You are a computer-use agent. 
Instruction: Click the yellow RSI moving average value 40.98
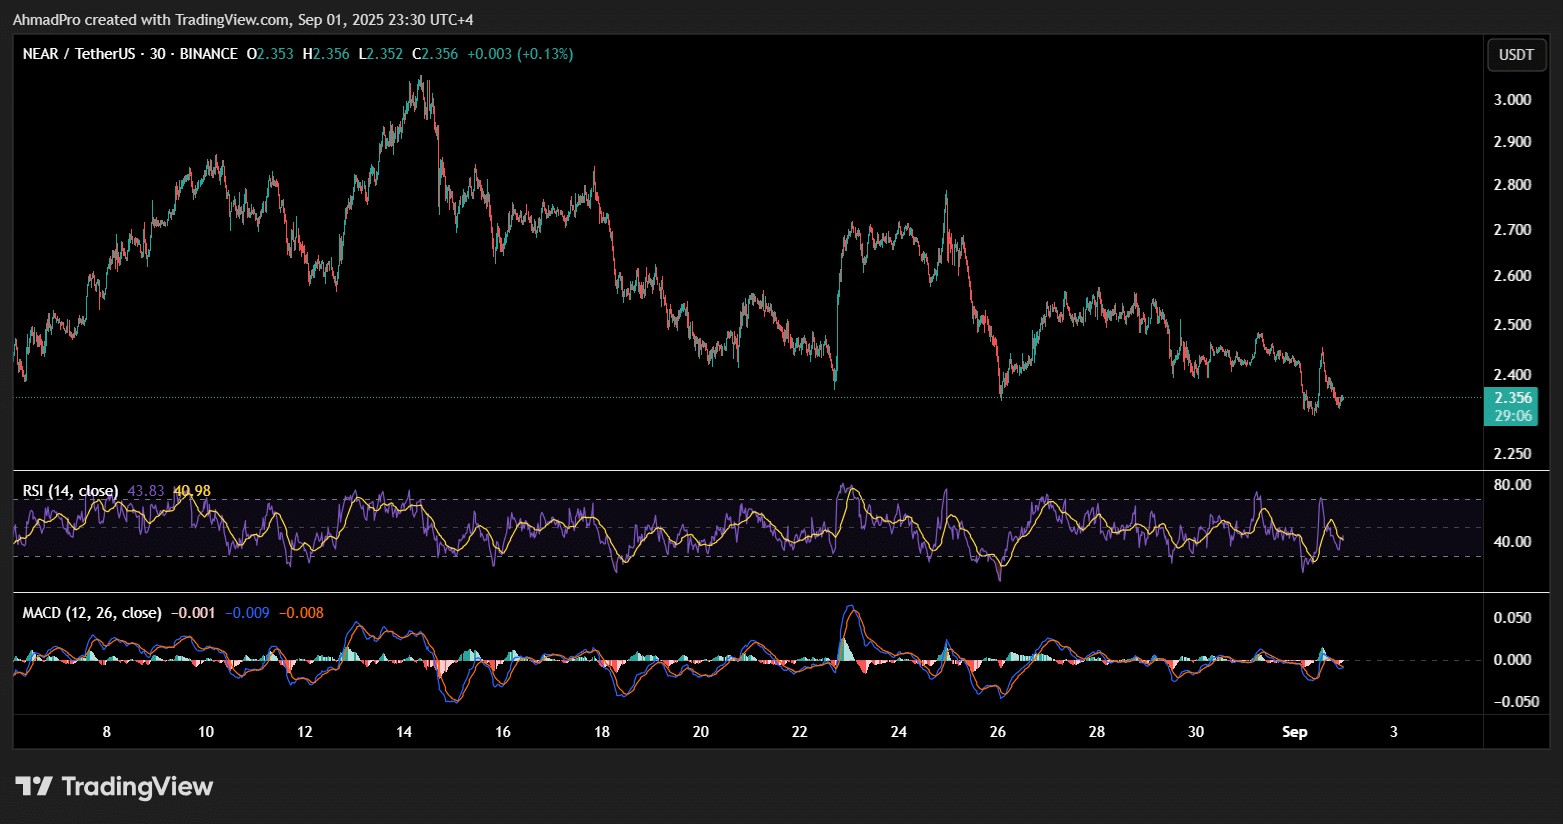coord(192,491)
